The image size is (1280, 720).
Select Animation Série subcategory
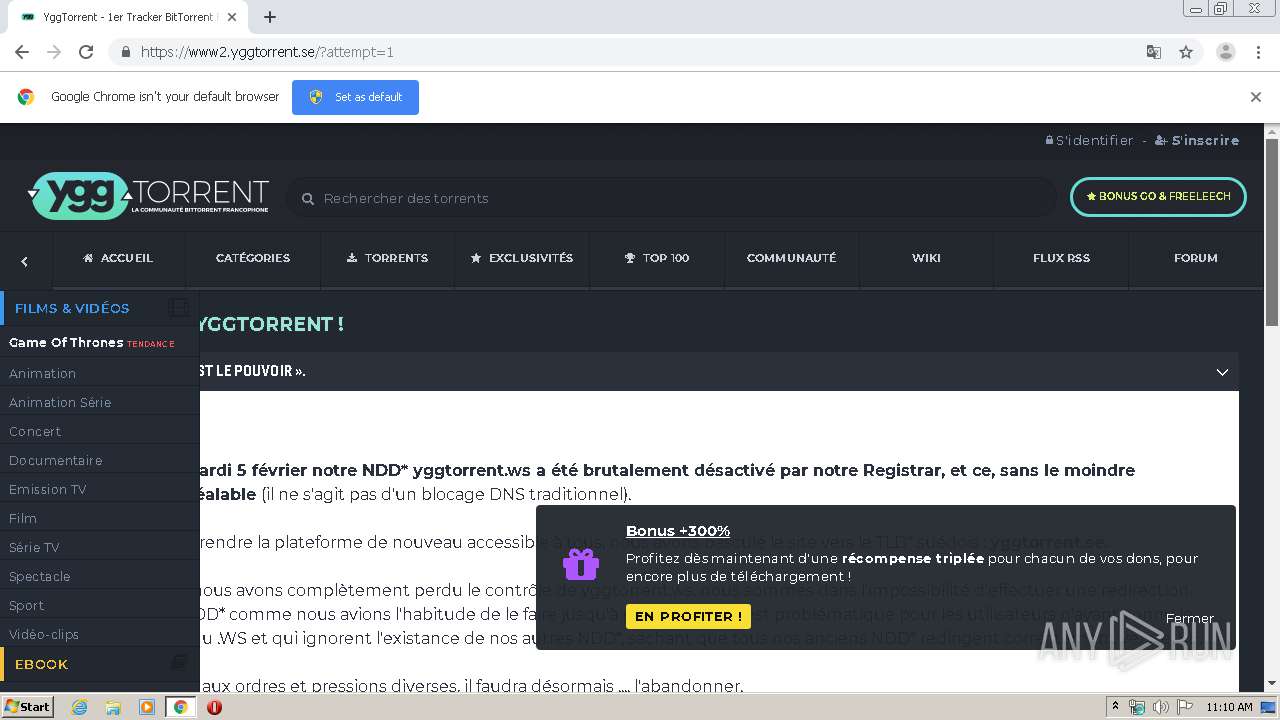coord(60,402)
